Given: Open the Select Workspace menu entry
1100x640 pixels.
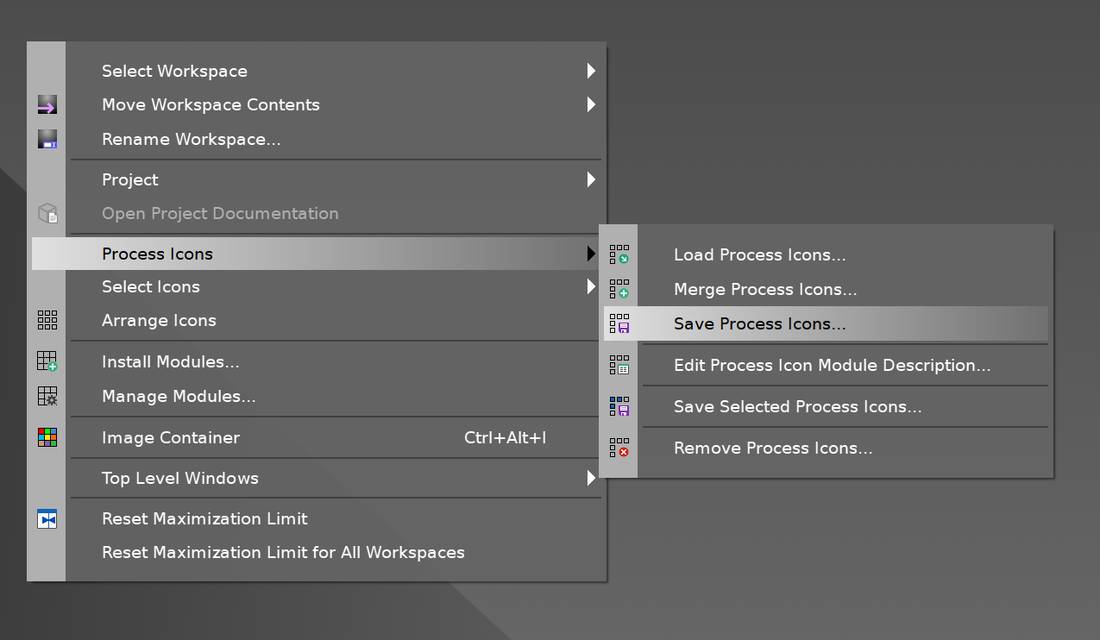Looking at the screenshot, I should click(x=316, y=71).
